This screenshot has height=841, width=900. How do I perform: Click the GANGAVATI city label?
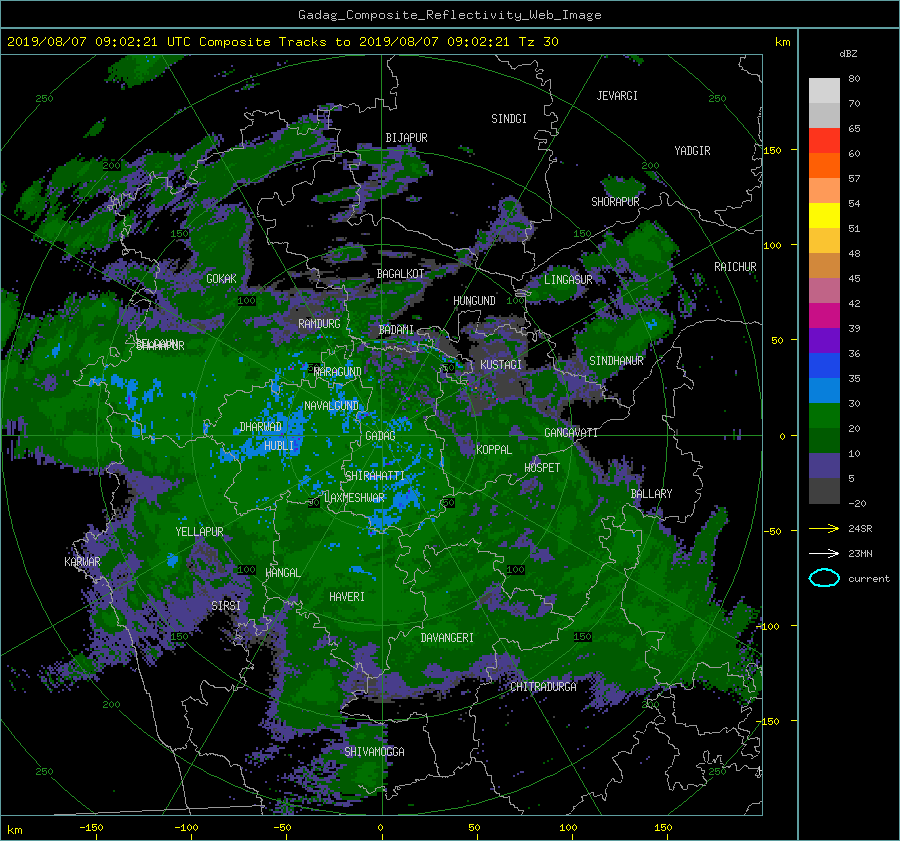[571, 432]
